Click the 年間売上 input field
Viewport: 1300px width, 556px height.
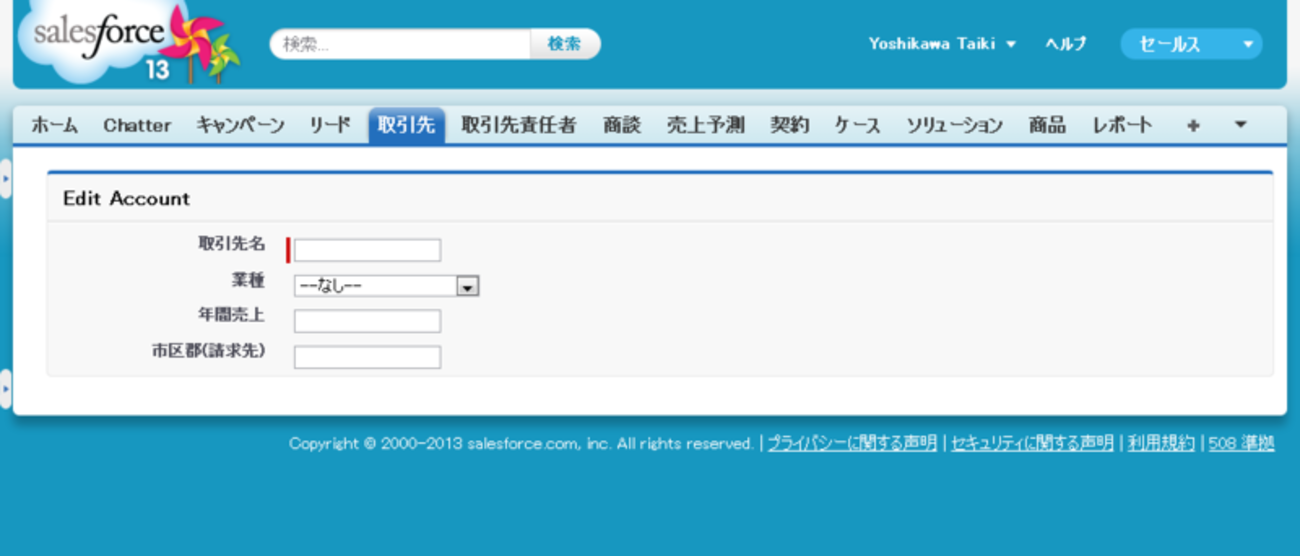click(367, 321)
